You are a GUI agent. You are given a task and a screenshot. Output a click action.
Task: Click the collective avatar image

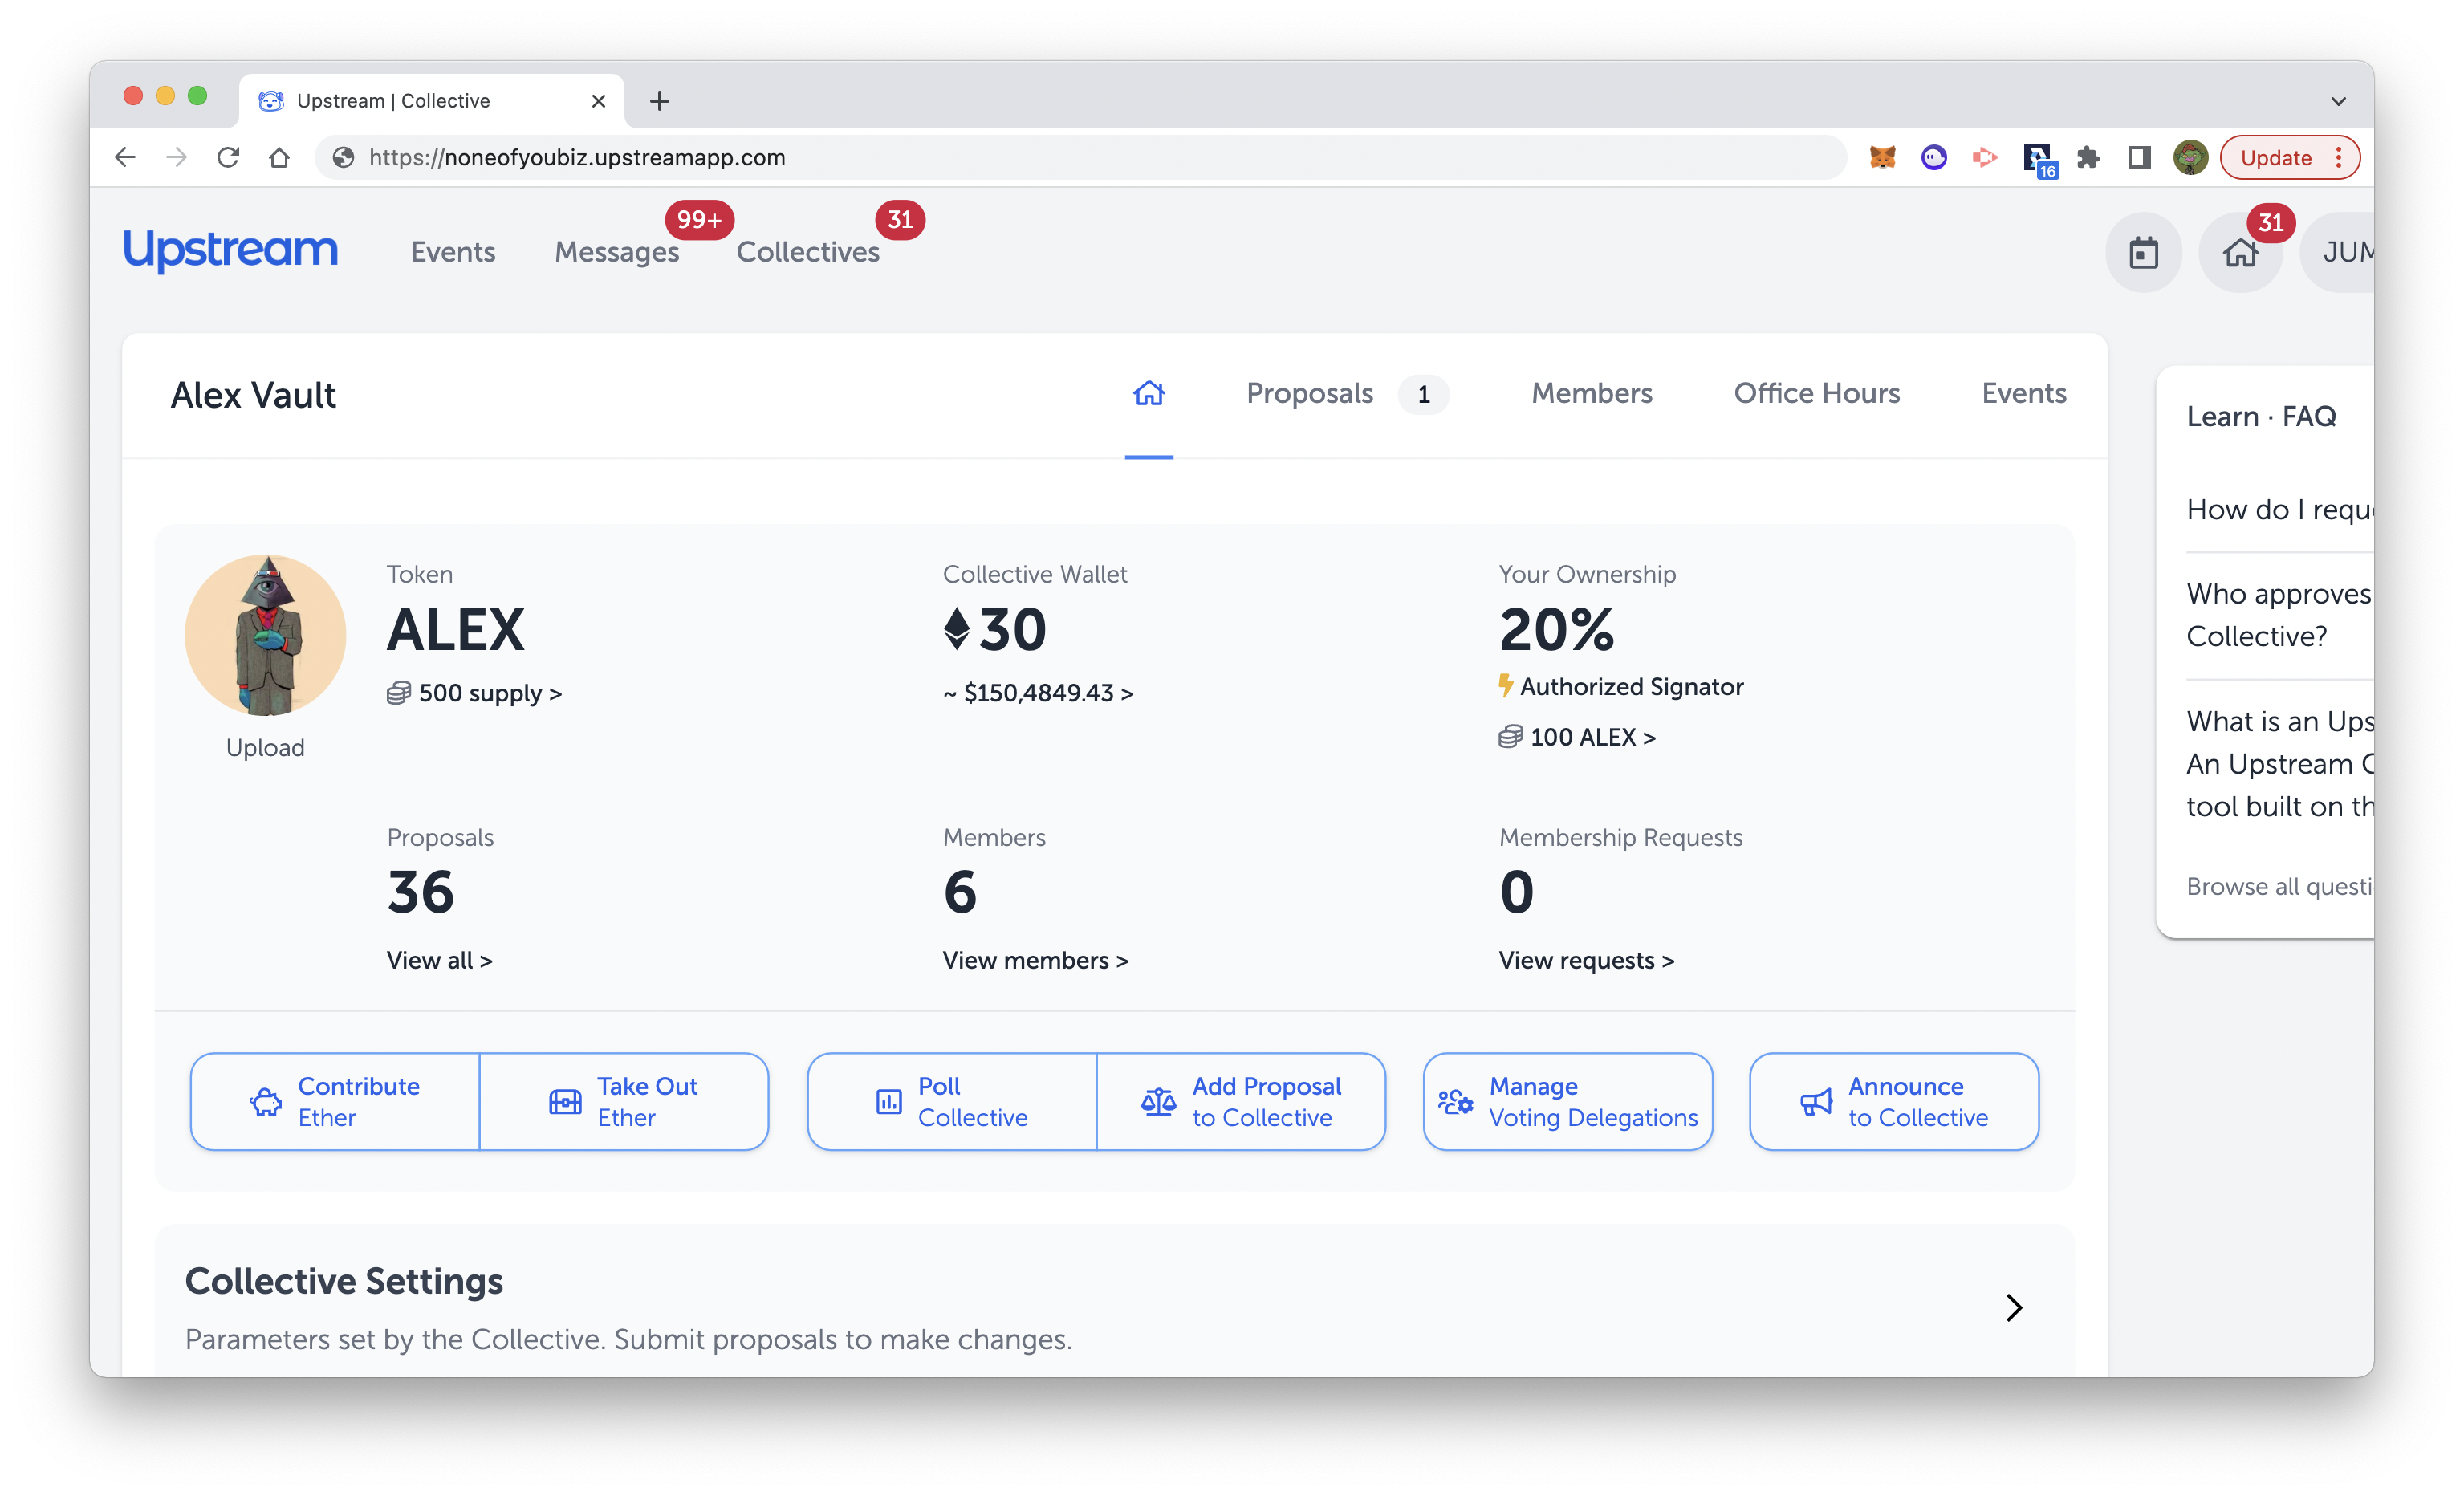[x=265, y=635]
